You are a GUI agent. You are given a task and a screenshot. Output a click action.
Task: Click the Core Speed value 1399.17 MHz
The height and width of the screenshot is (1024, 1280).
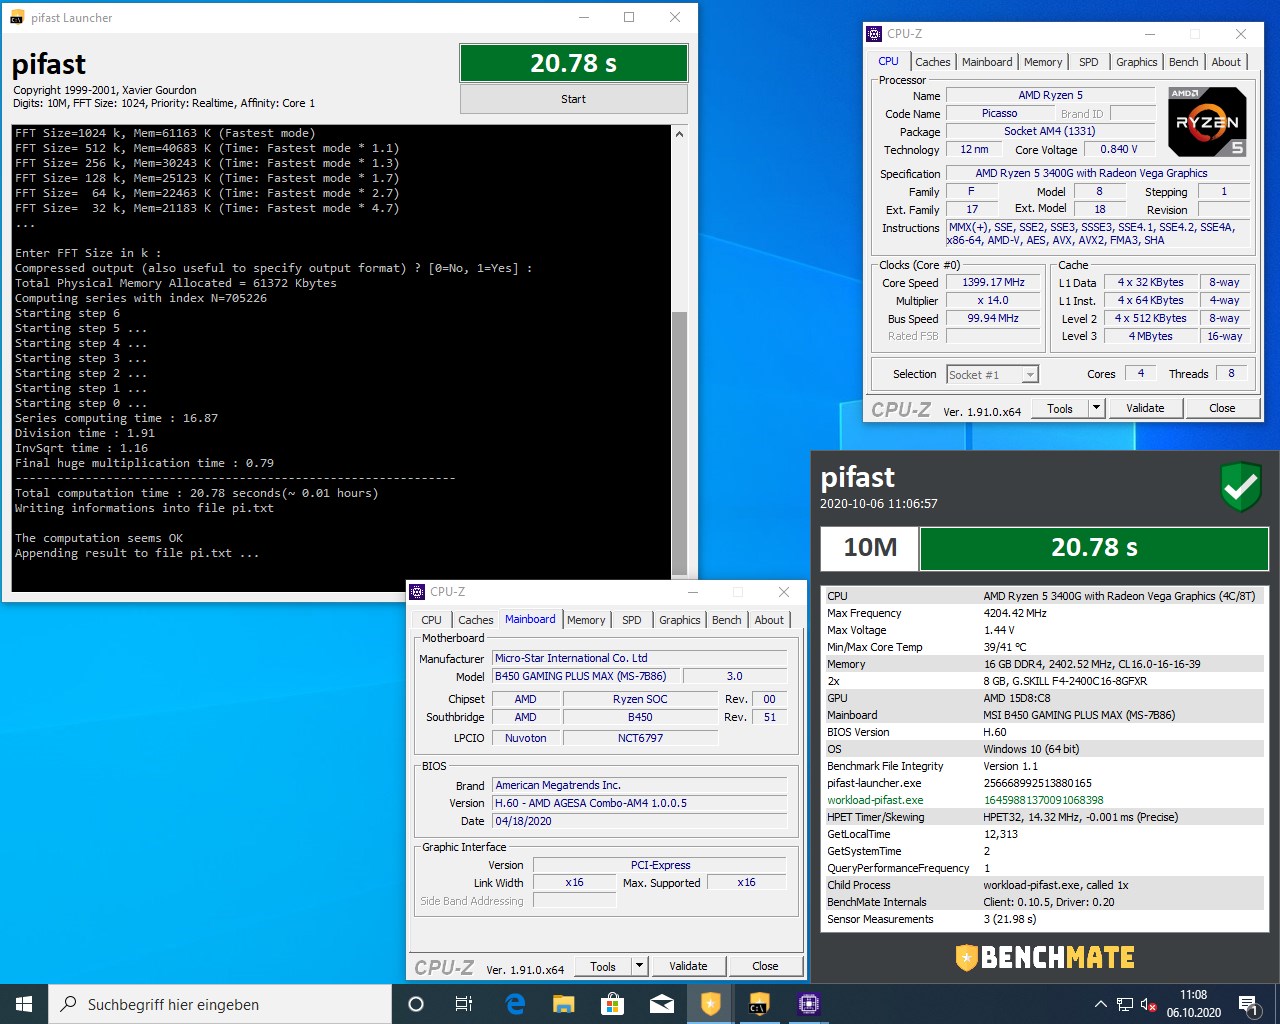(x=993, y=282)
